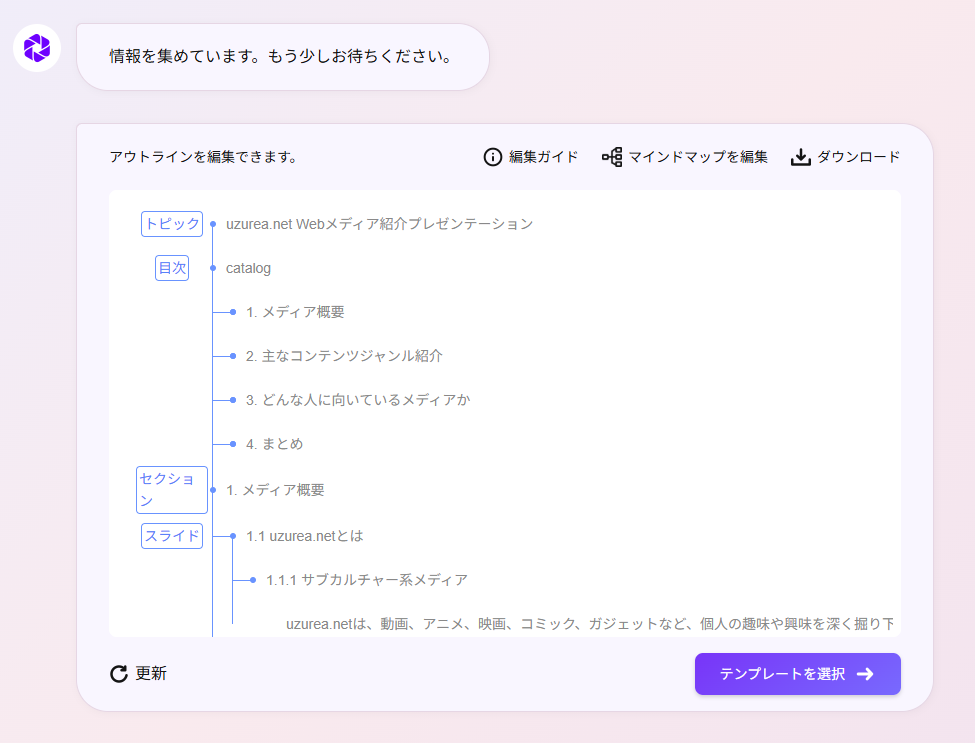Viewport: 975px width, 743px height.
Task: Click the download tray icon
Action: (800, 157)
